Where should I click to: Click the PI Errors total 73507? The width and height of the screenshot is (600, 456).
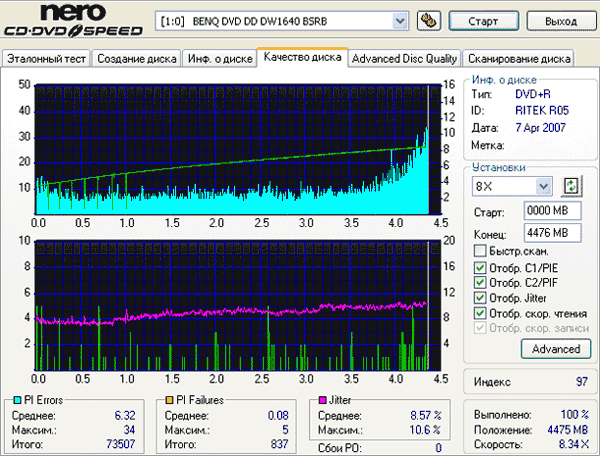click(x=121, y=444)
